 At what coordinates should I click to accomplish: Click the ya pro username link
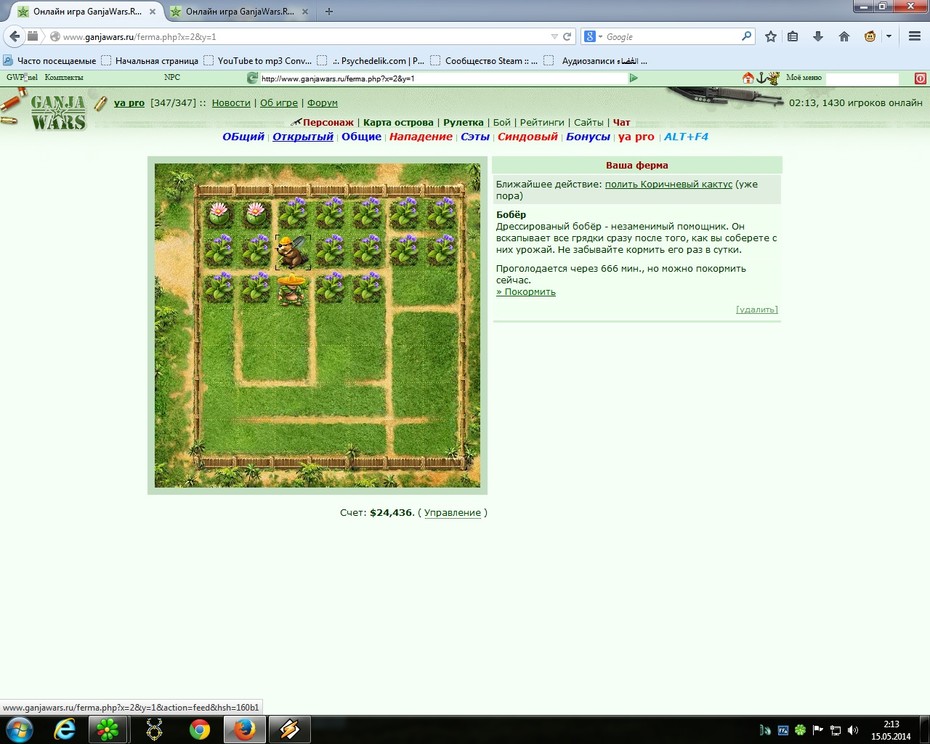[x=129, y=103]
